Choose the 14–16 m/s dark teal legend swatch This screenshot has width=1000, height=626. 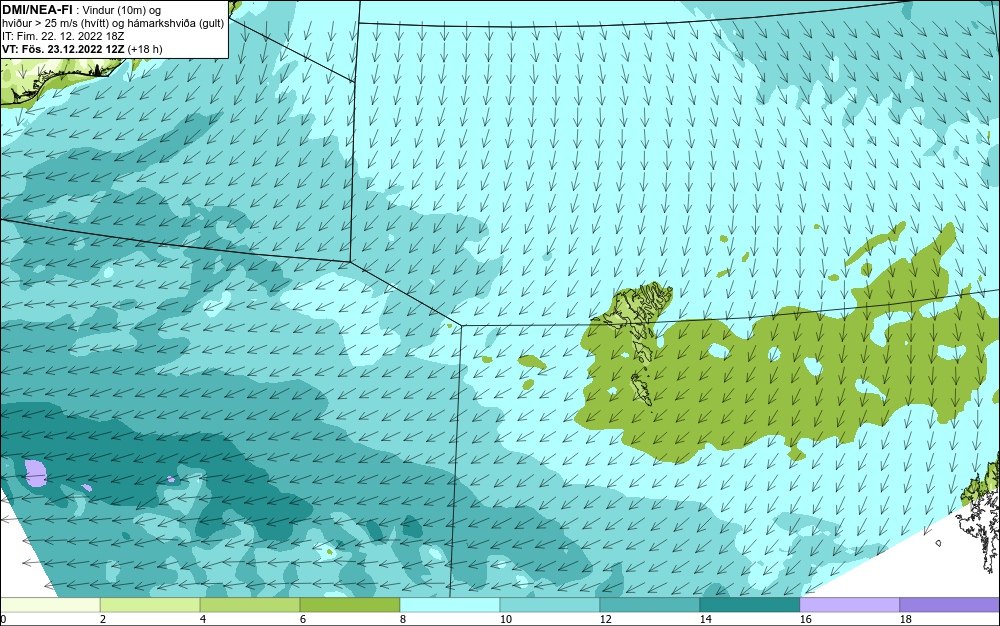(x=750, y=605)
